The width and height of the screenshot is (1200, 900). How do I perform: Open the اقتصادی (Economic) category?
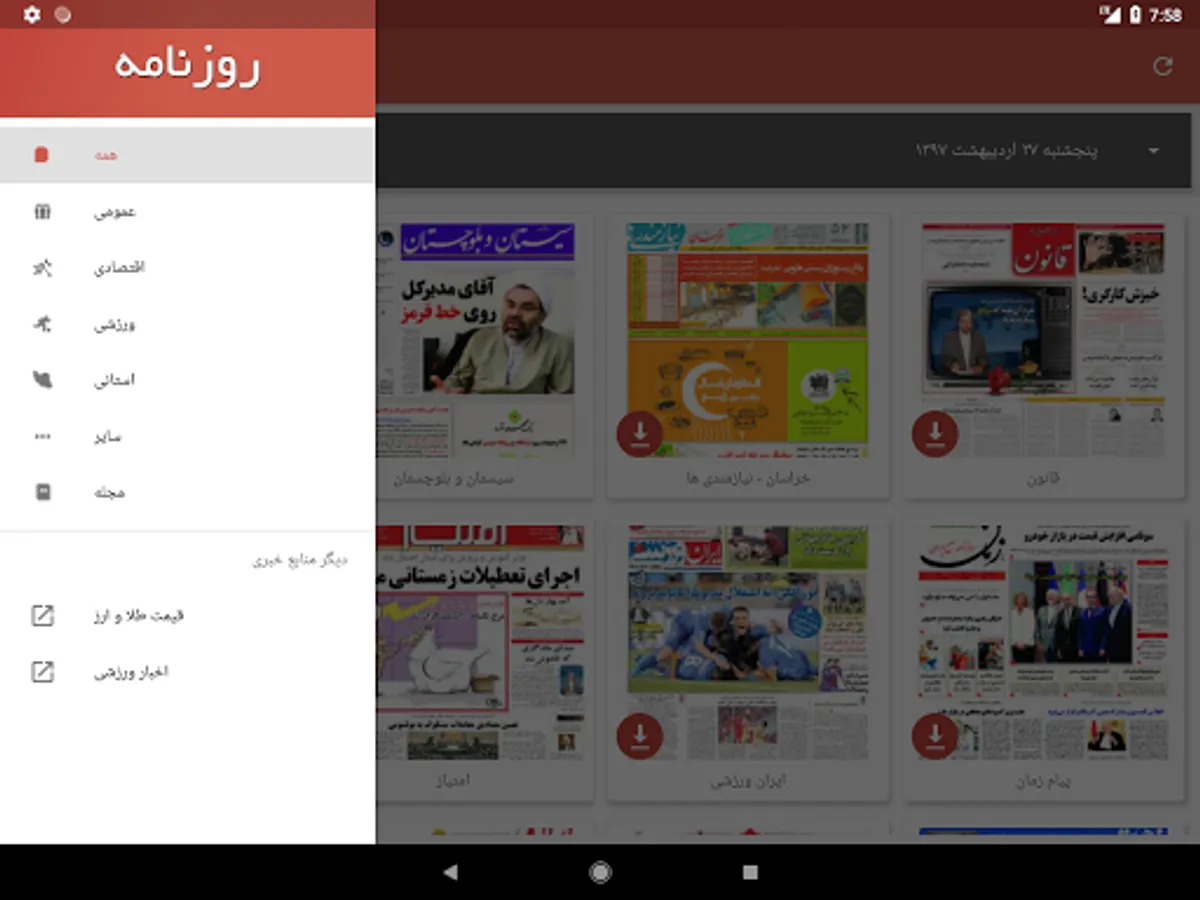188,268
